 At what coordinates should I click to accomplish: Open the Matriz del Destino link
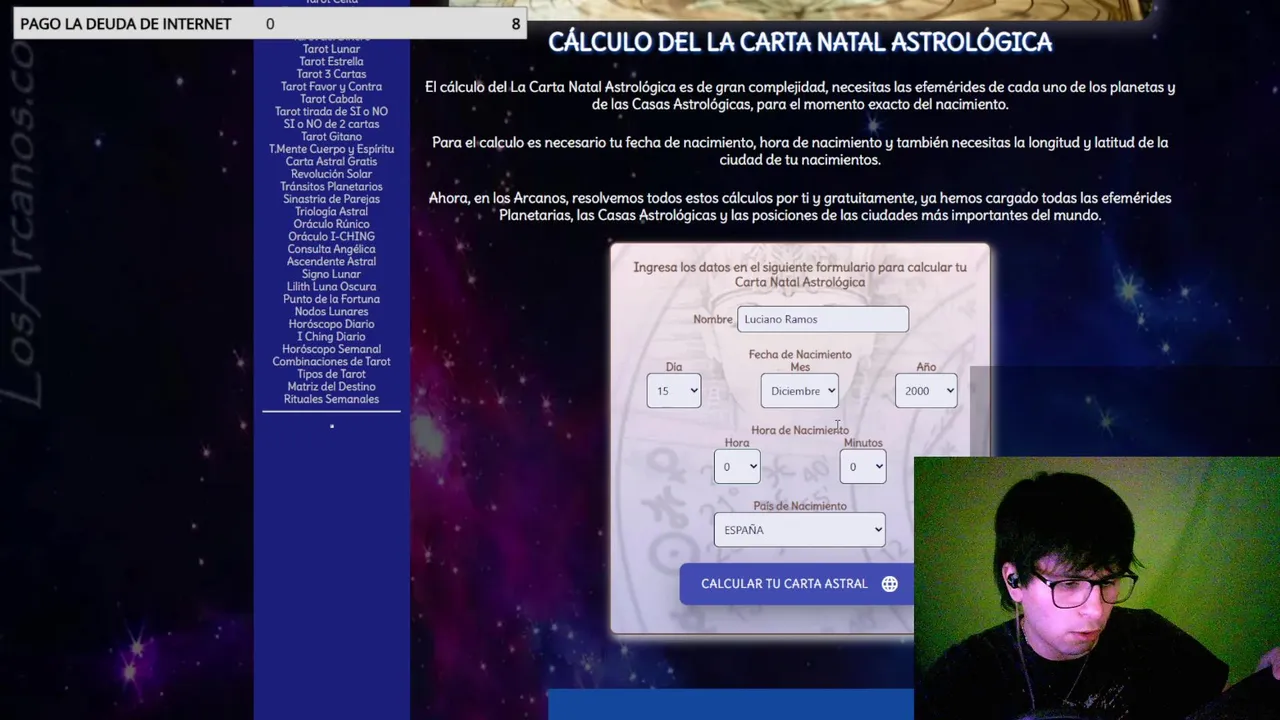click(x=331, y=386)
